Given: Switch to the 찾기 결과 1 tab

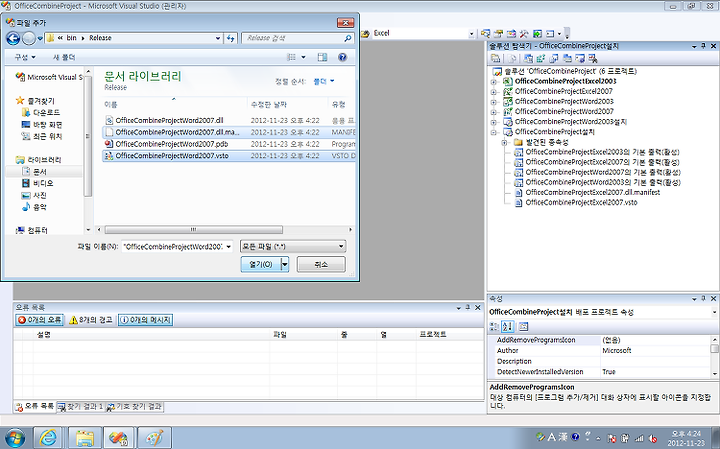Looking at the screenshot, I should tap(80, 407).
